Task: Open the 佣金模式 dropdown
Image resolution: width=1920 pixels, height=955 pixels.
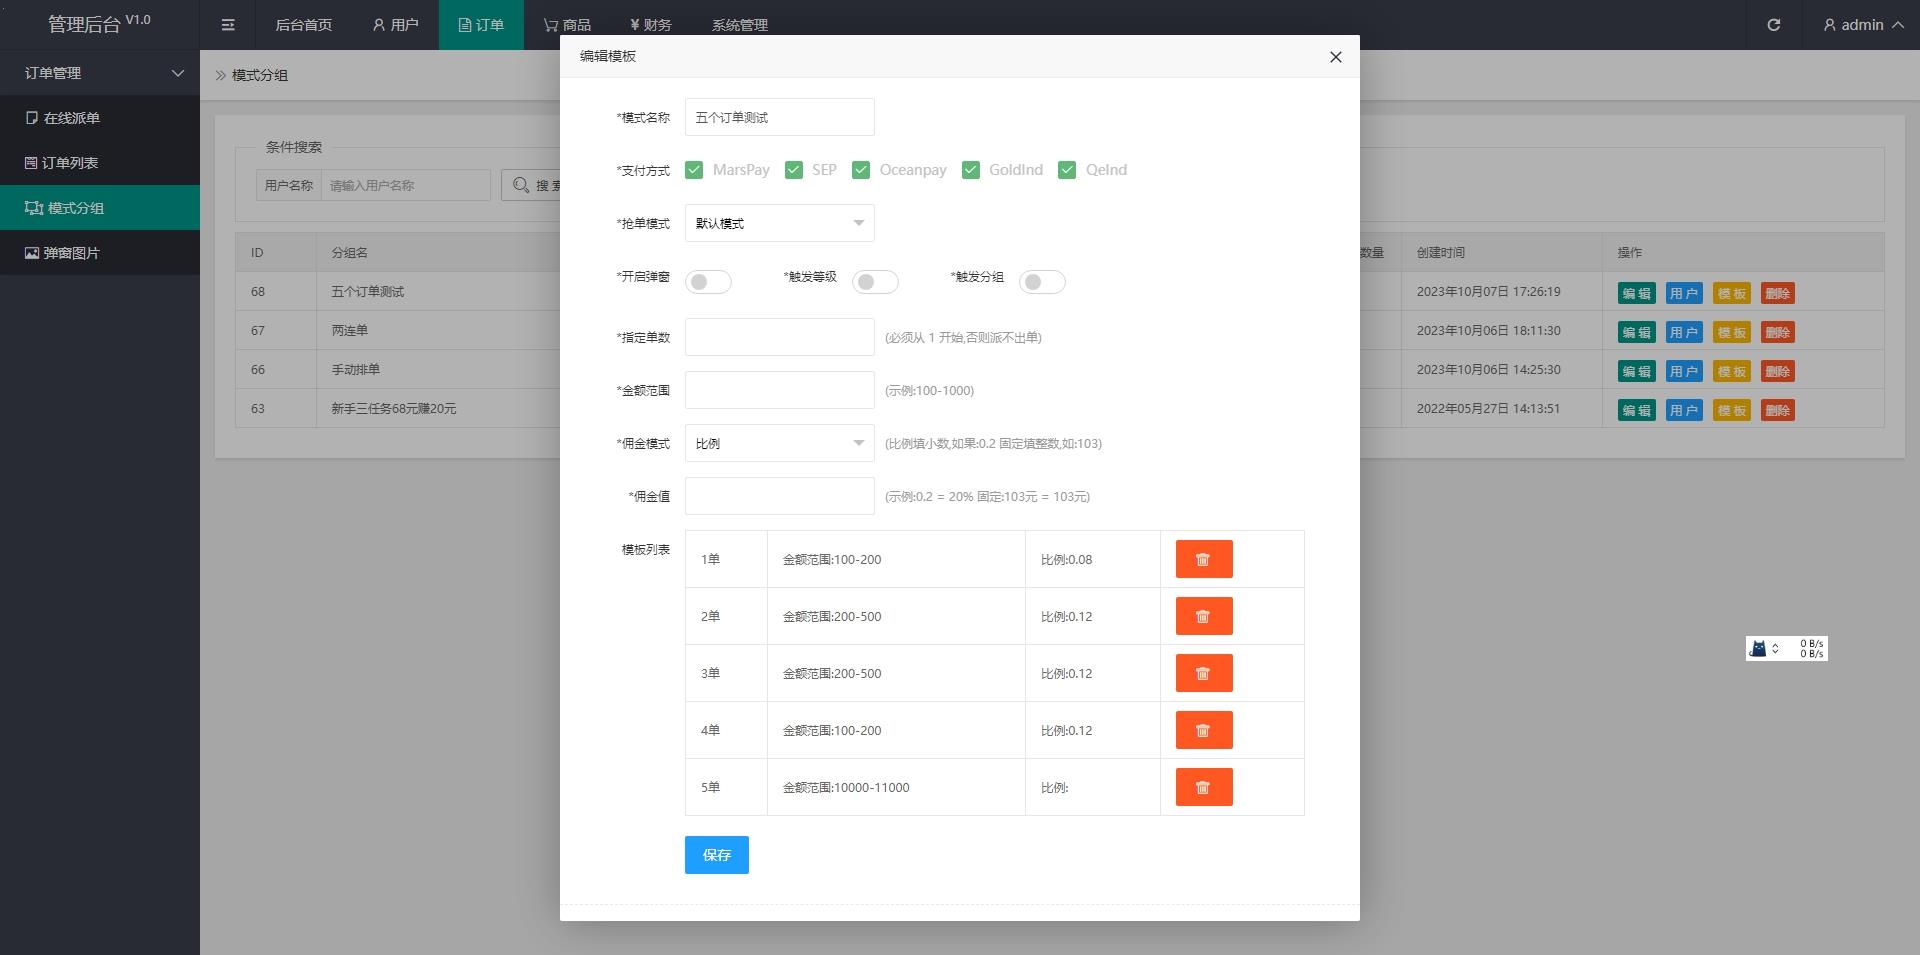Action: (779, 443)
